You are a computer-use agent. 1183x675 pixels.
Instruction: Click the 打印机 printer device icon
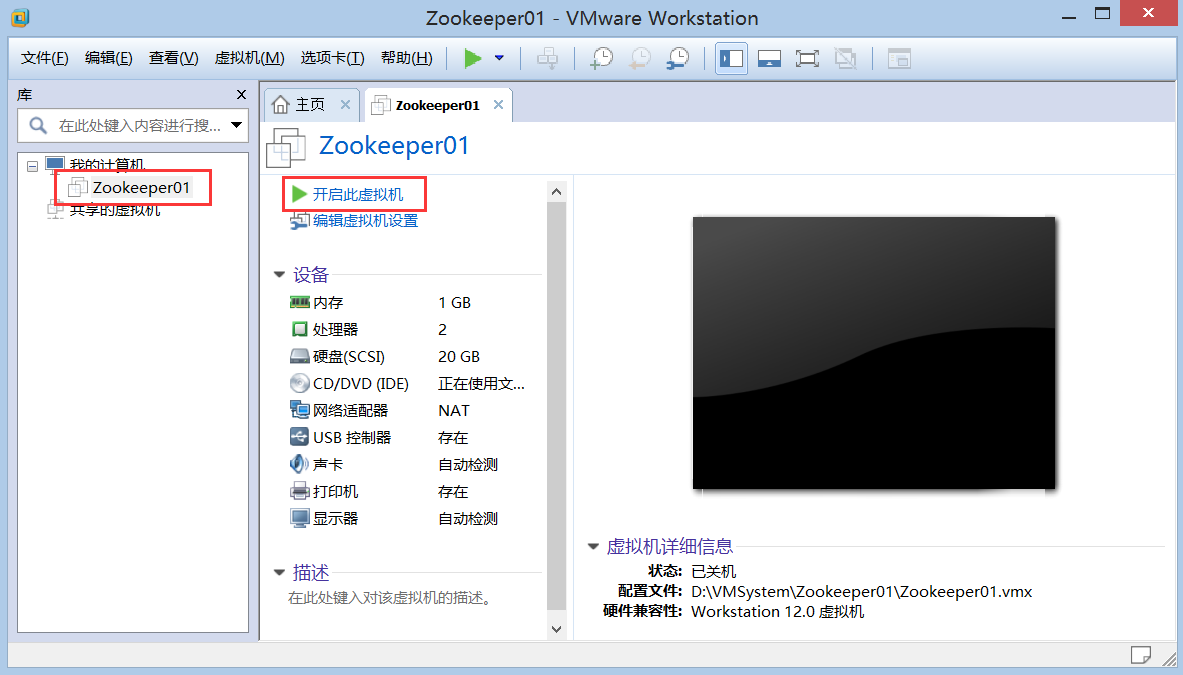coord(300,492)
